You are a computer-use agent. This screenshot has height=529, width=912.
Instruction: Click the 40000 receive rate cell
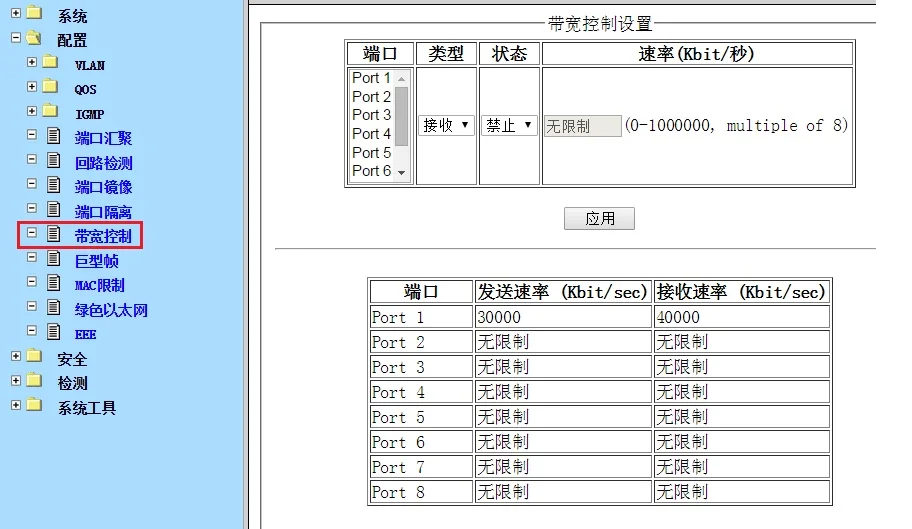click(742, 317)
